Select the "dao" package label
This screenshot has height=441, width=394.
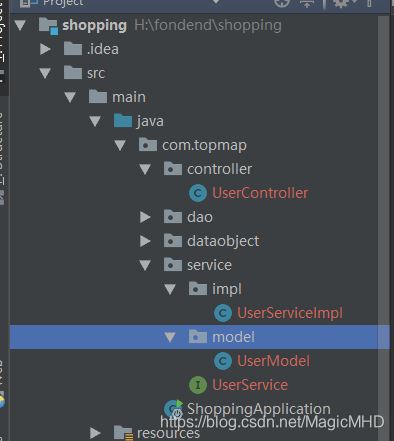click(200, 217)
